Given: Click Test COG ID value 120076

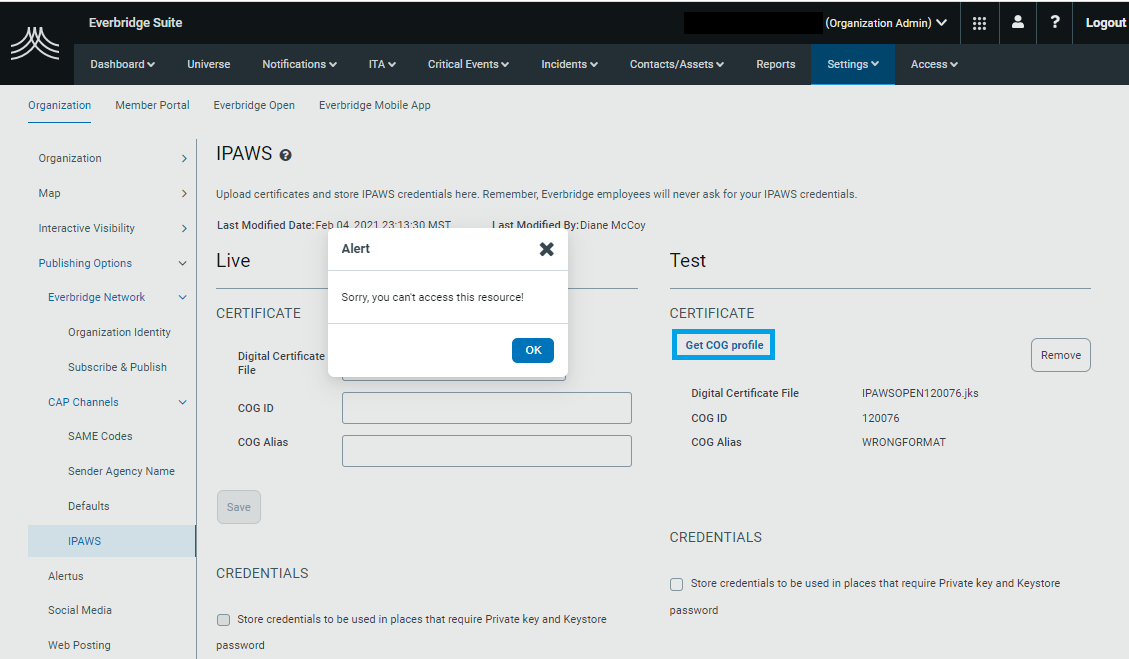Looking at the screenshot, I should click(x=881, y=418).
